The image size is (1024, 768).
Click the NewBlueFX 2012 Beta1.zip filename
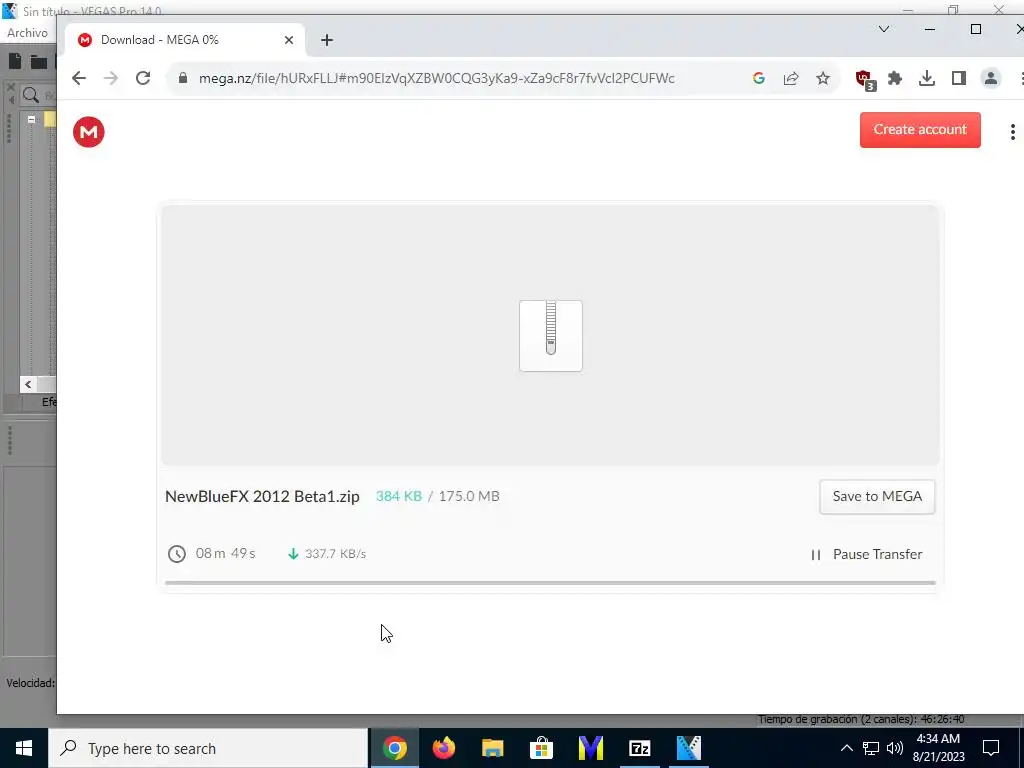tap(262, 496)
